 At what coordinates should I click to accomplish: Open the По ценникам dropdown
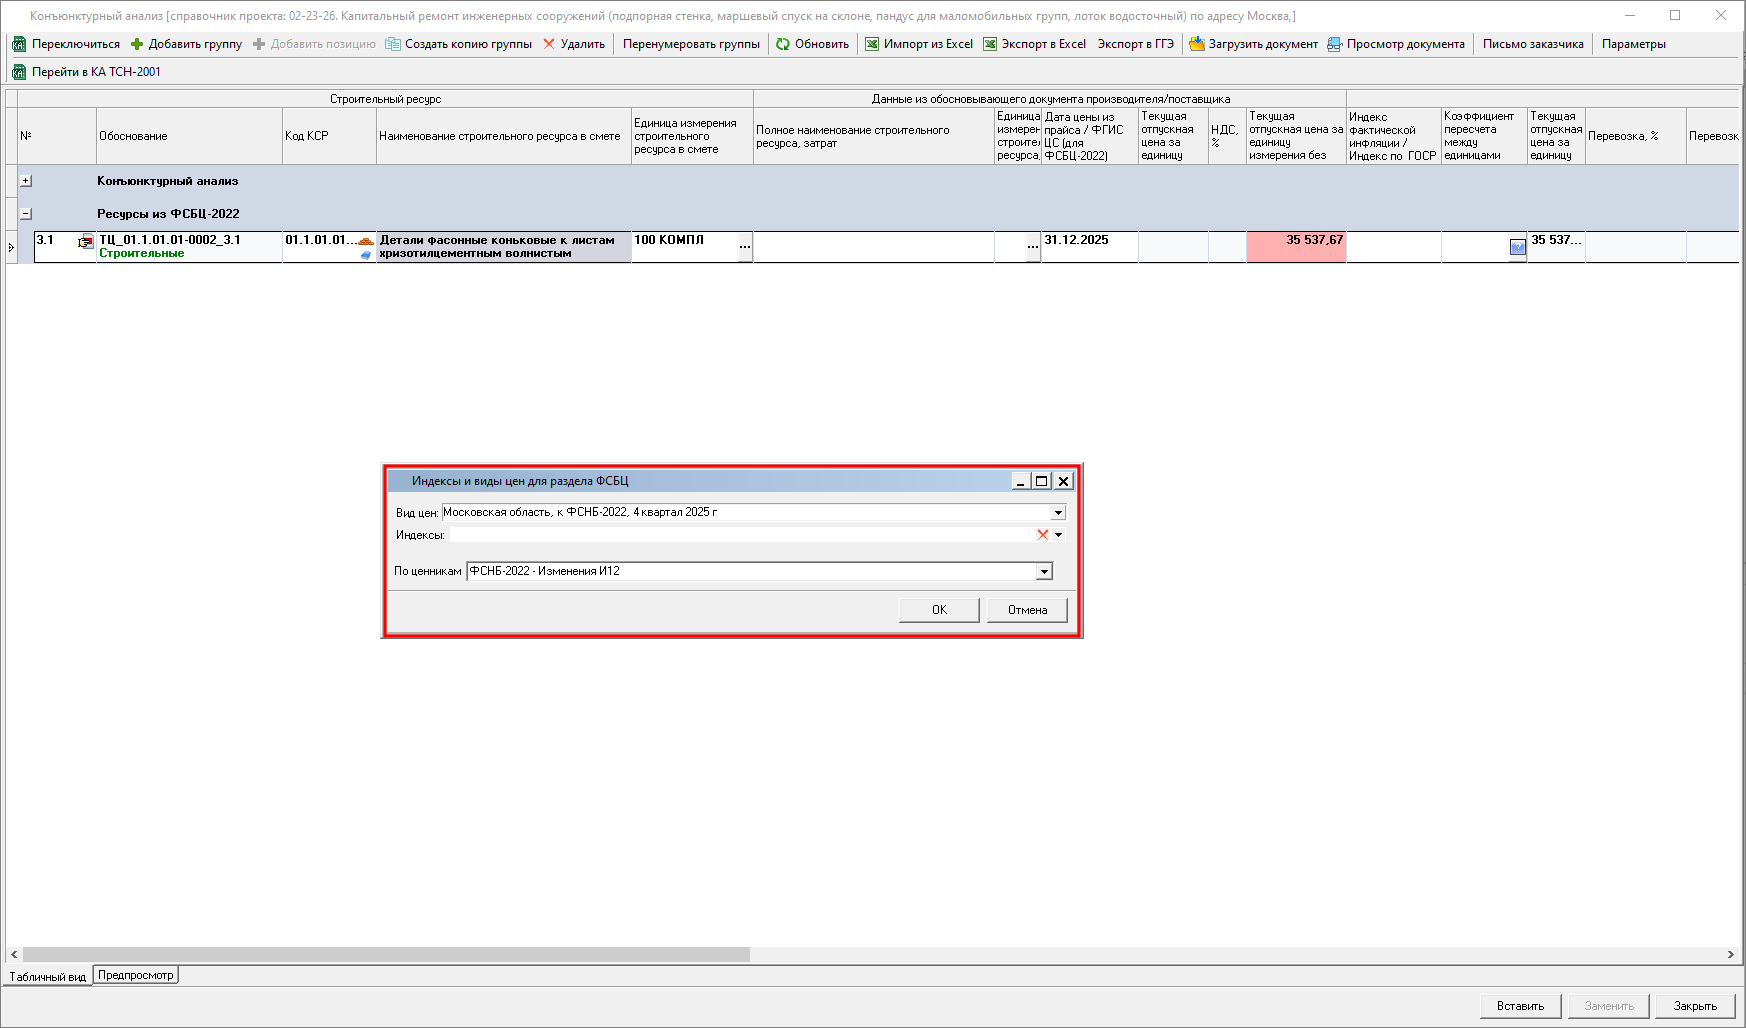[x=1044, y=572]
